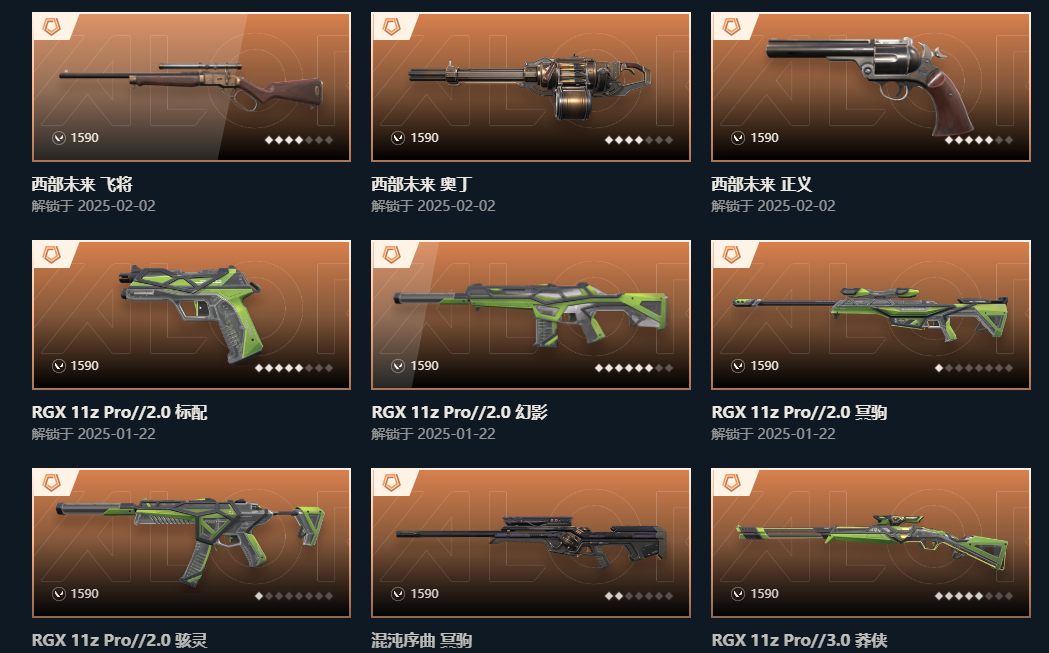
Task: Click the RGX 11z Pro//3.0 莽侠 title
Action: point(799,640)
